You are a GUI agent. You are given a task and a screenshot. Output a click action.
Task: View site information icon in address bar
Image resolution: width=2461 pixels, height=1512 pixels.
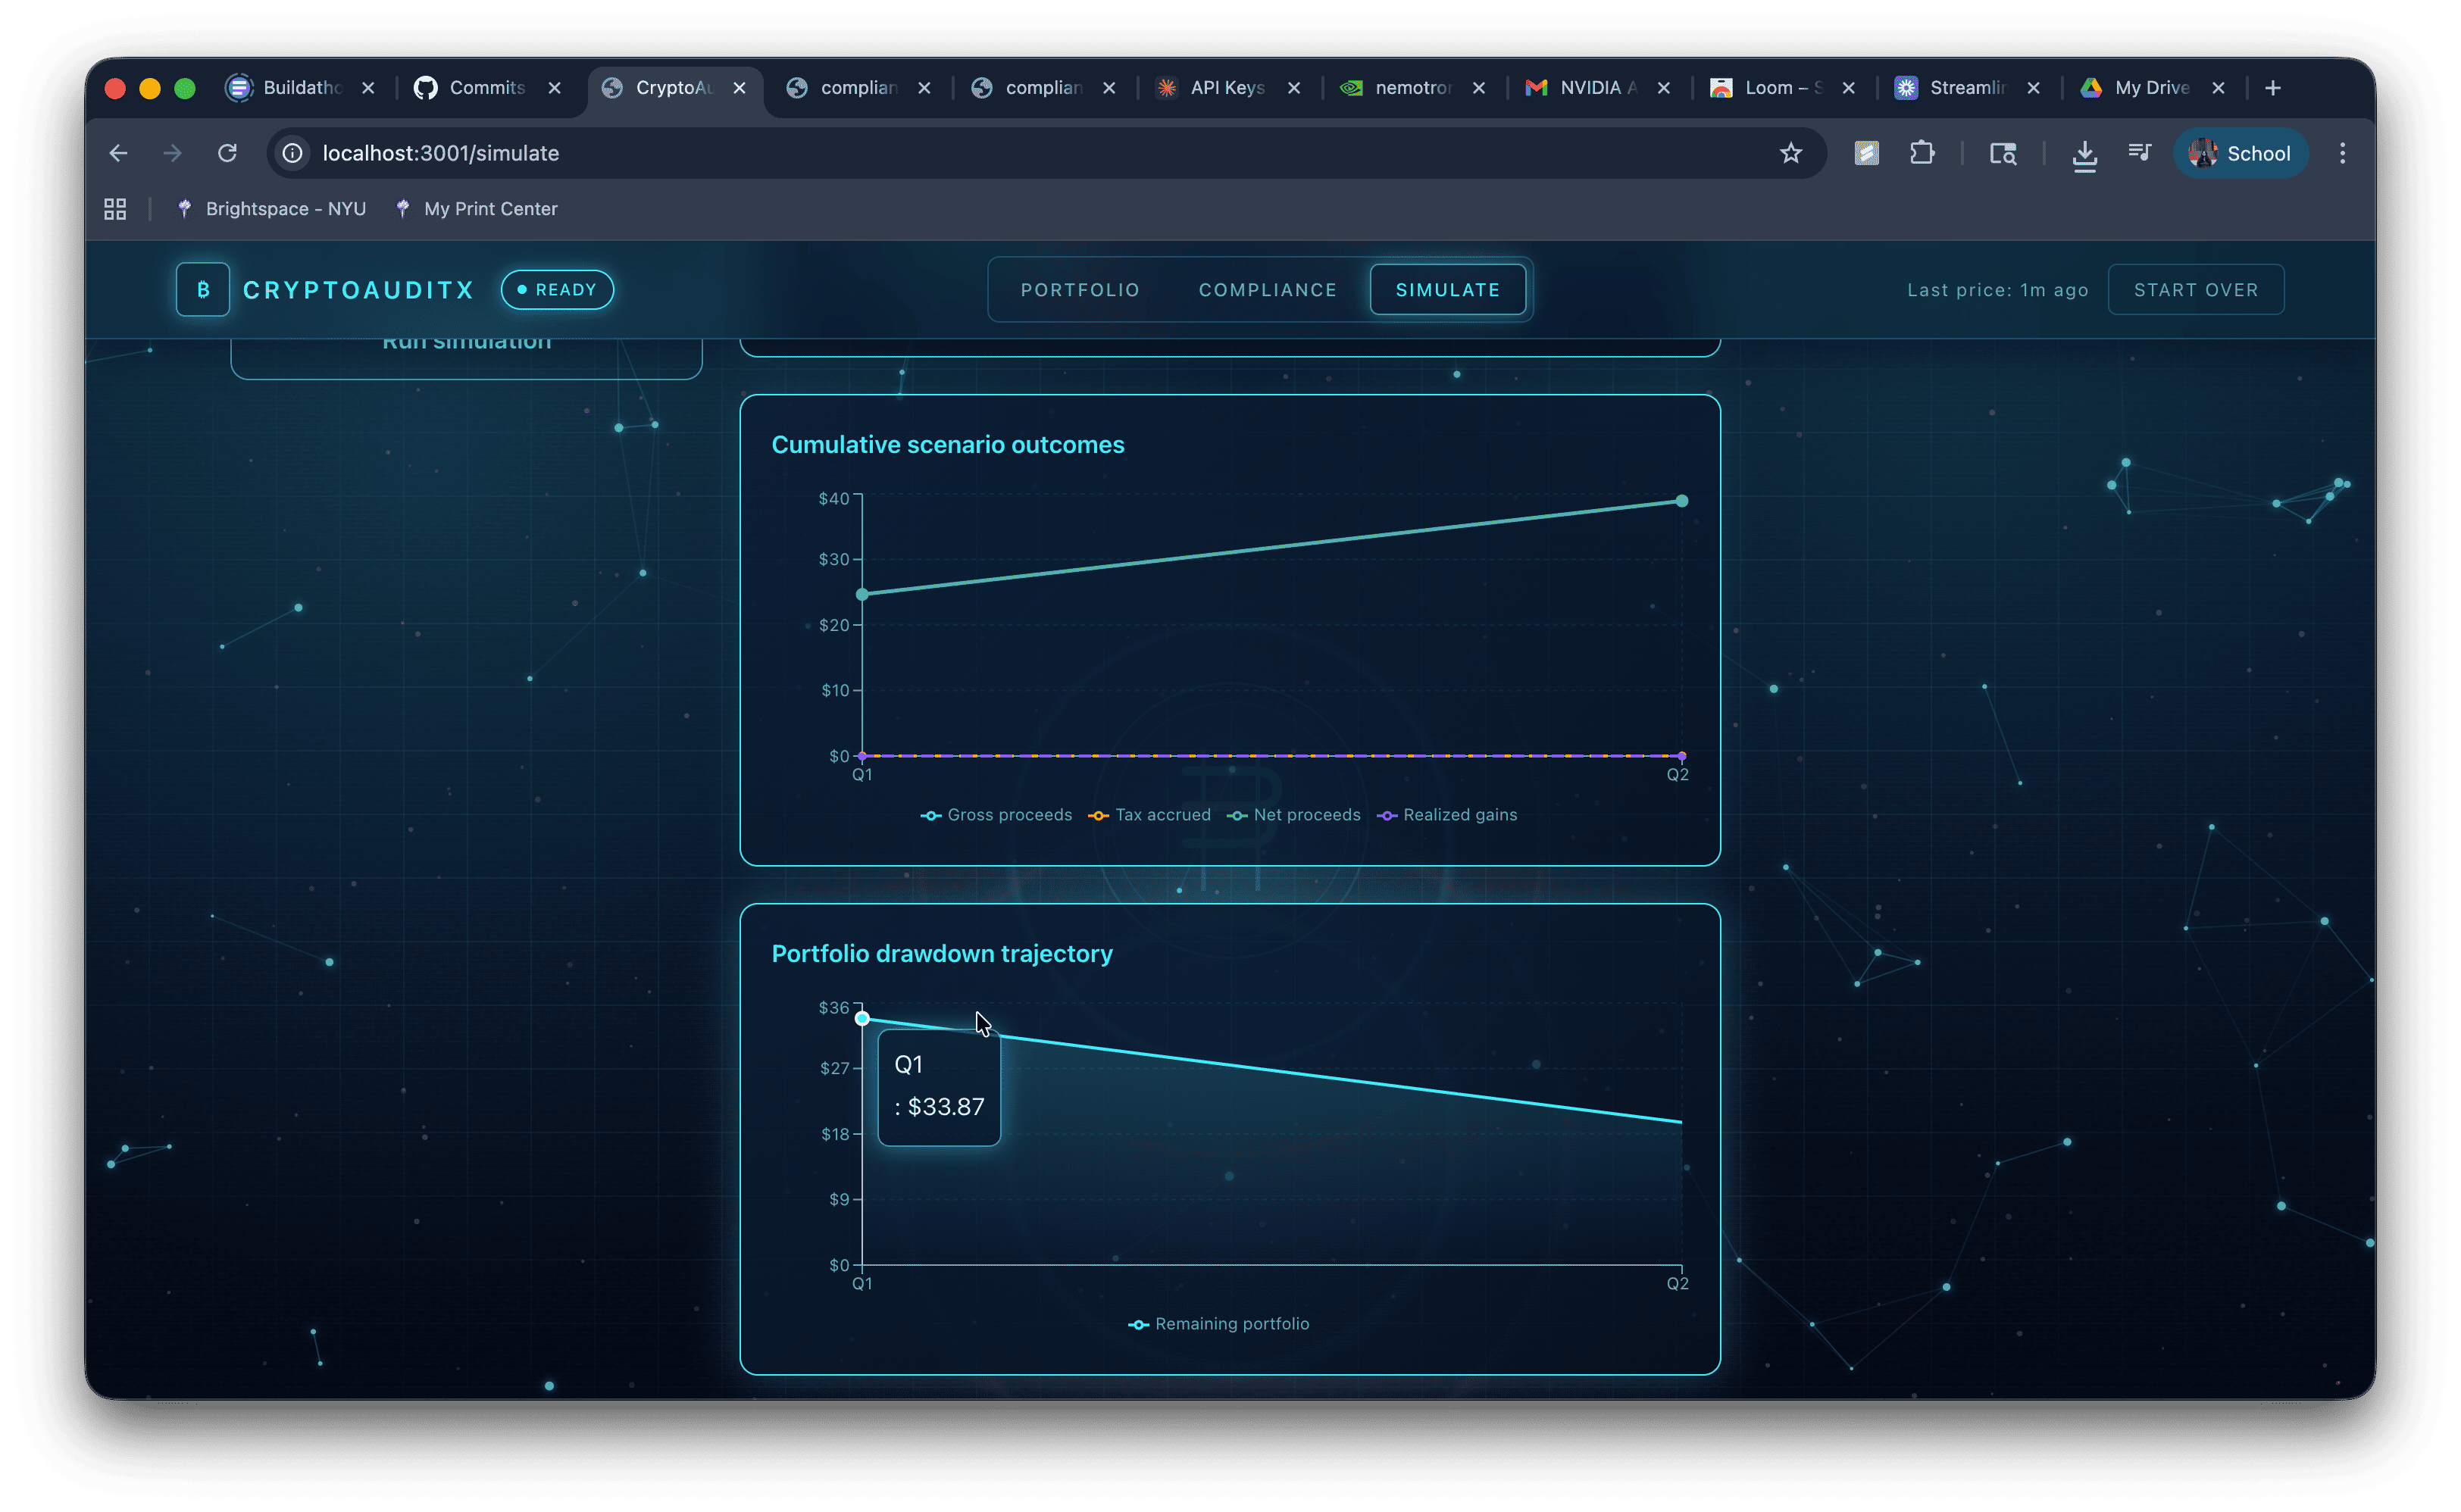click(292, 153)
